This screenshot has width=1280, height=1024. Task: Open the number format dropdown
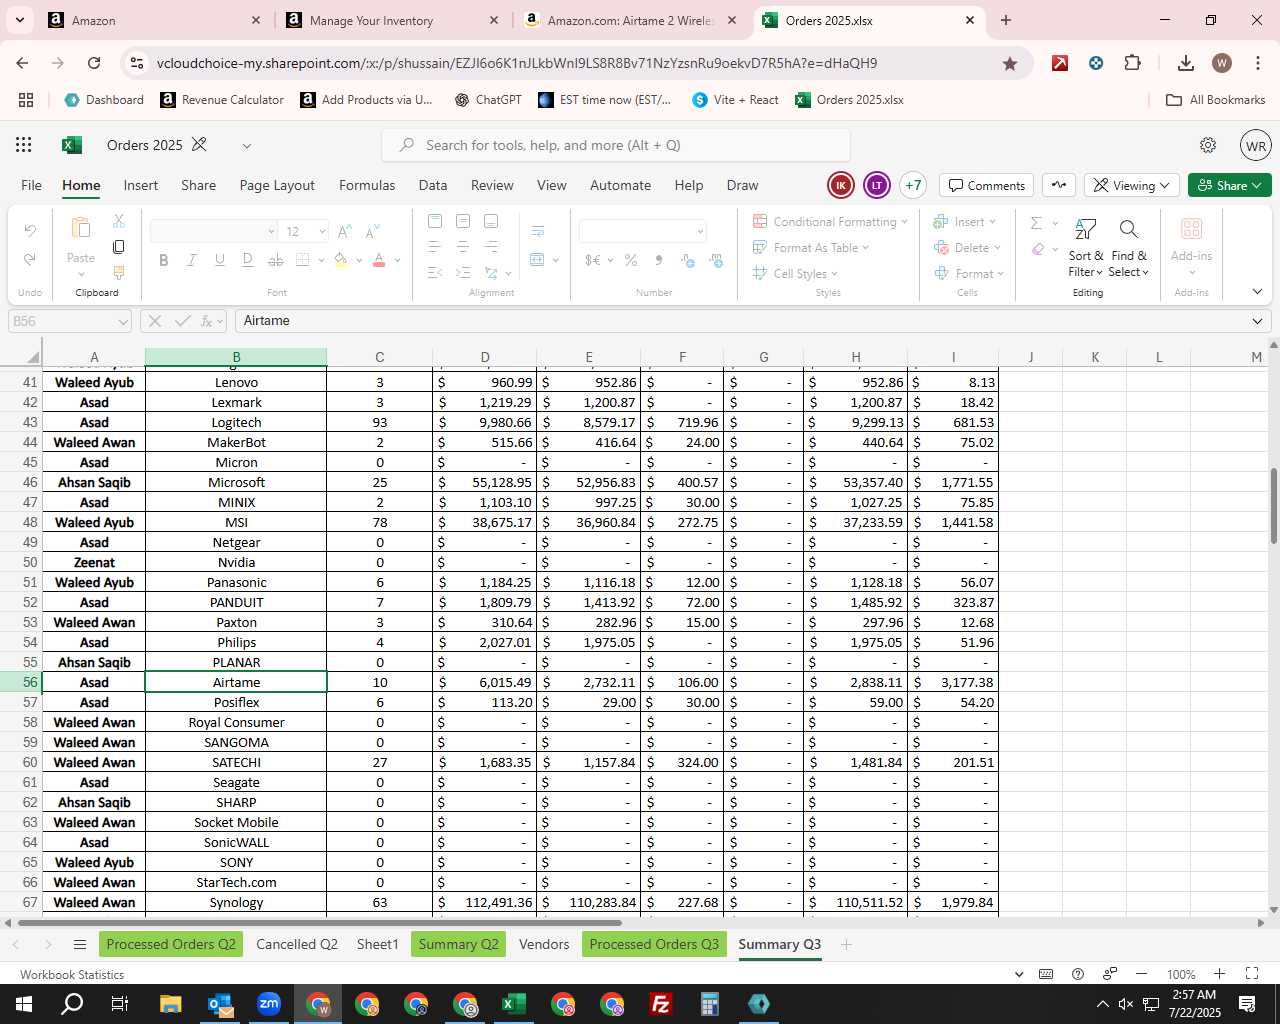tap(700, 232)
